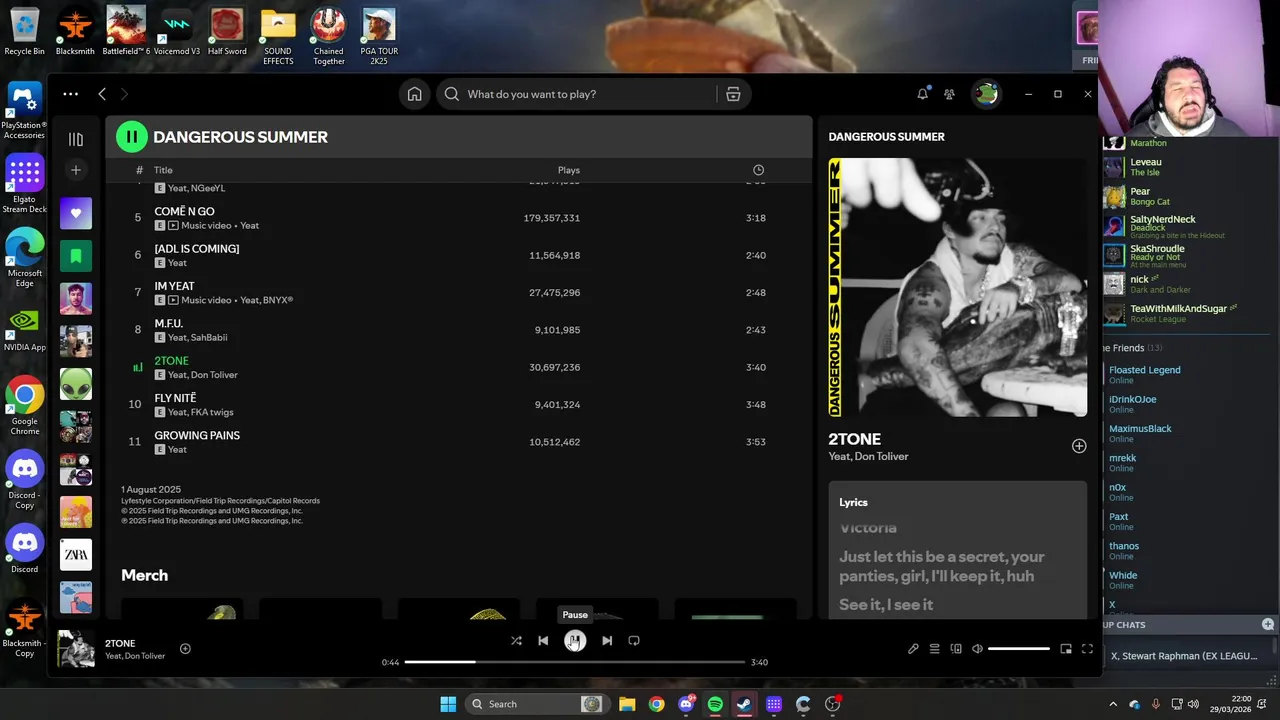The image size is (1280, 720).
Task: Open the notifications bell icon
Action: click(922, 94)
